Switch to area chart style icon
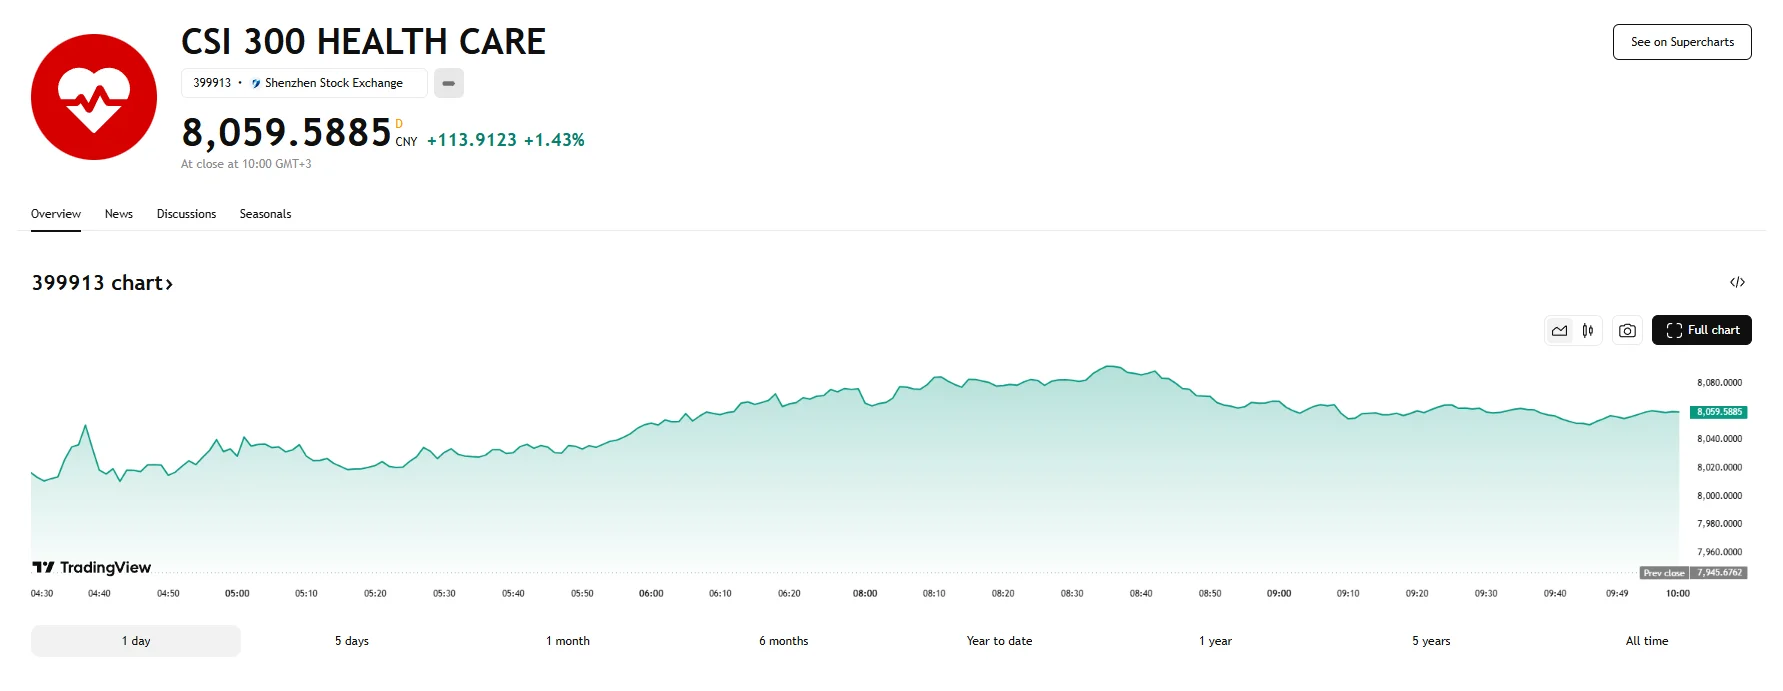This screenshot has width=1783, height=691. (x=1559, y=331)
